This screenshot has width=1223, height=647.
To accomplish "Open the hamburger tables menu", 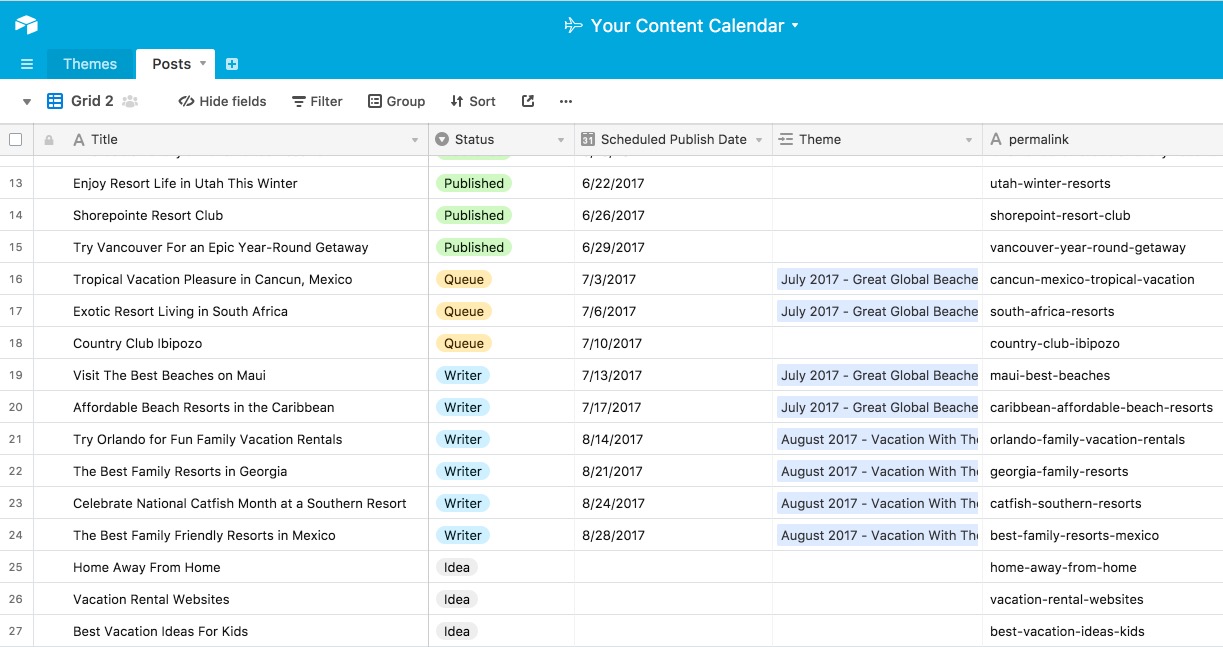I will (27, 64).
